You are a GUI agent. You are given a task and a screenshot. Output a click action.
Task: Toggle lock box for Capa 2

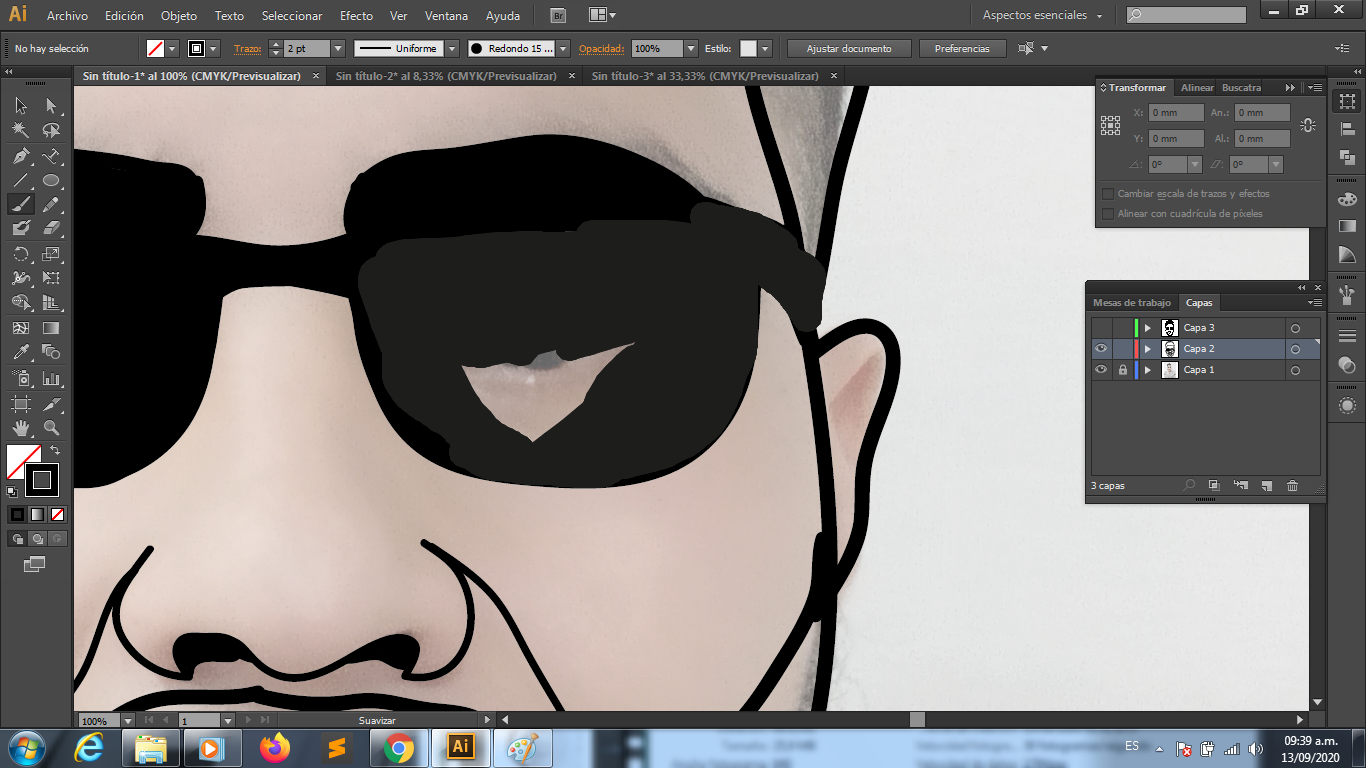[1122, 349]
